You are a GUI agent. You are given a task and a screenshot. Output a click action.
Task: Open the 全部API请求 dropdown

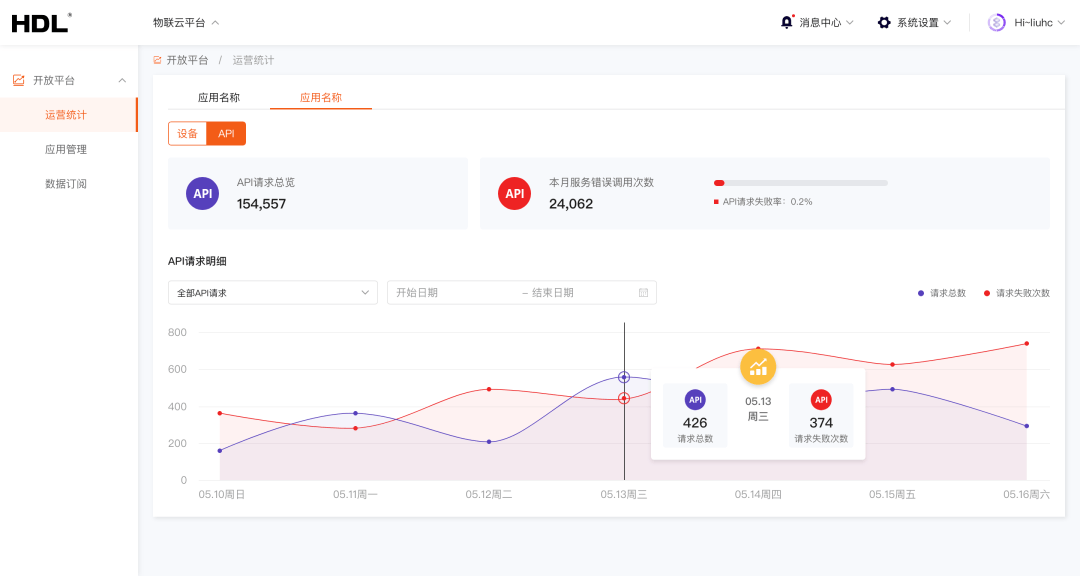point(272,293)
